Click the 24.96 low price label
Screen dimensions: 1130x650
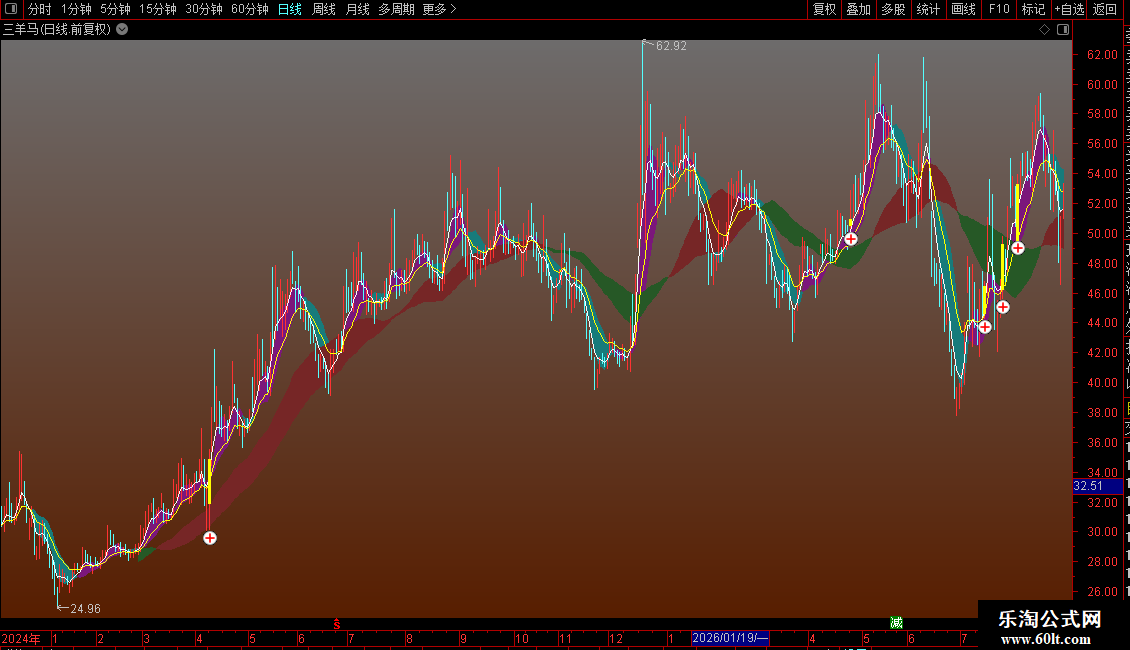coord(85,609)
